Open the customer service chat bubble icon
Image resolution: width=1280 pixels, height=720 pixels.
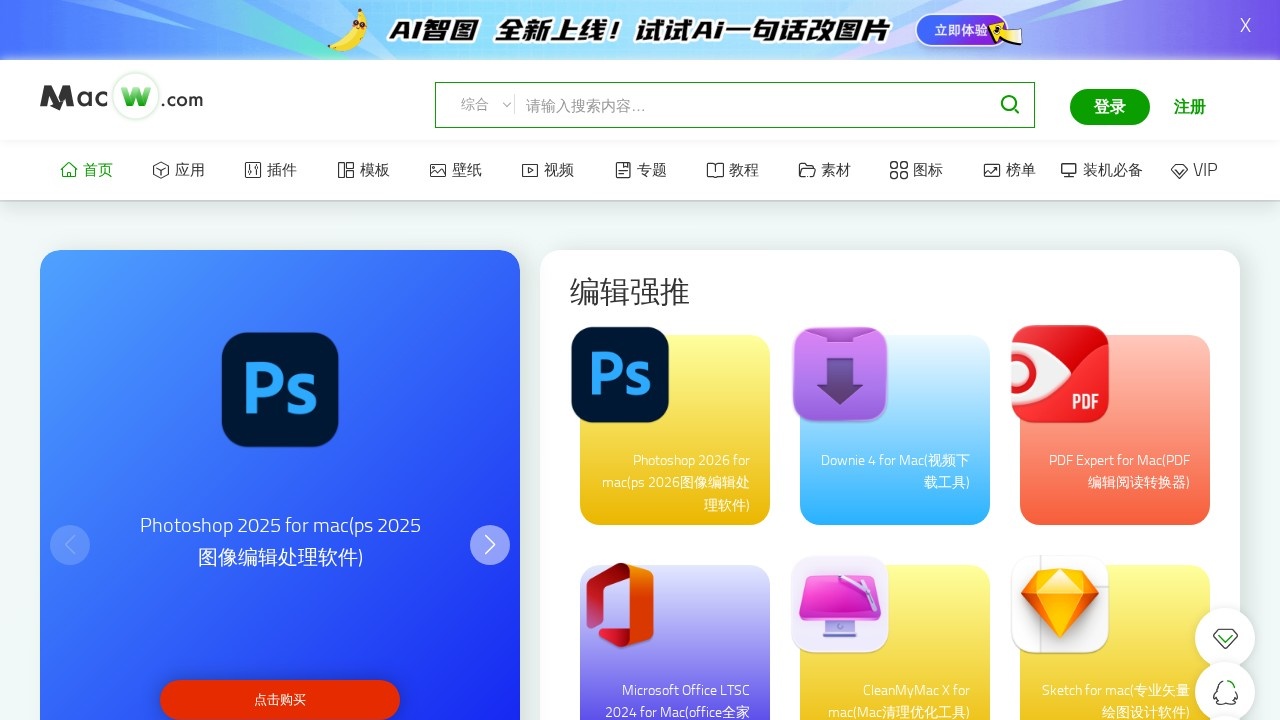coord(1225,691)
